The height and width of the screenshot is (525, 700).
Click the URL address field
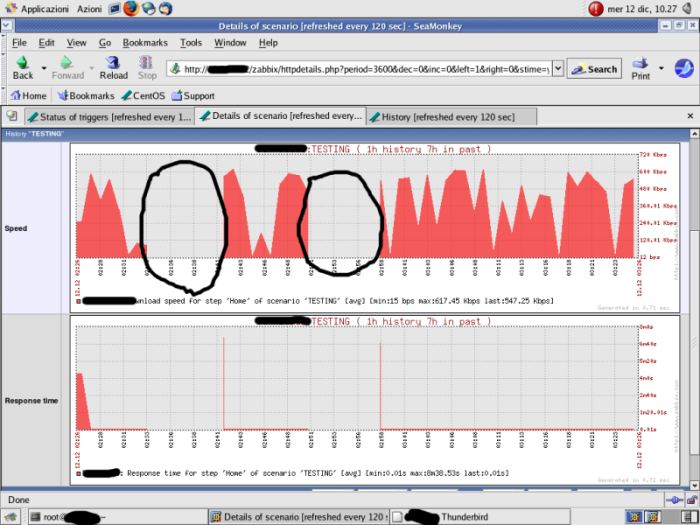359,69
